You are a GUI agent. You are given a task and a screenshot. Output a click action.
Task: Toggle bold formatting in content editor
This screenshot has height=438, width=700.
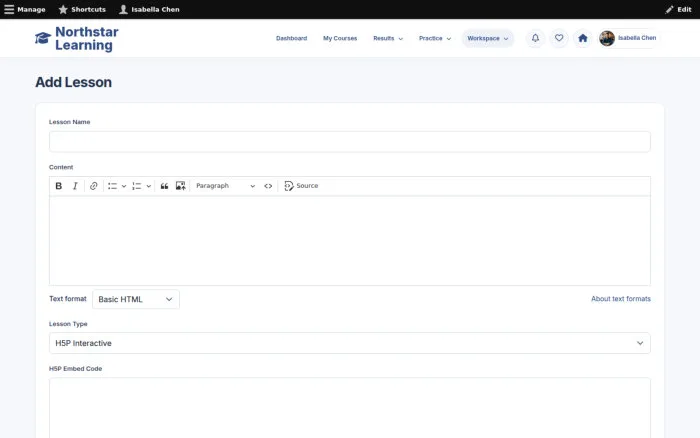58,186
